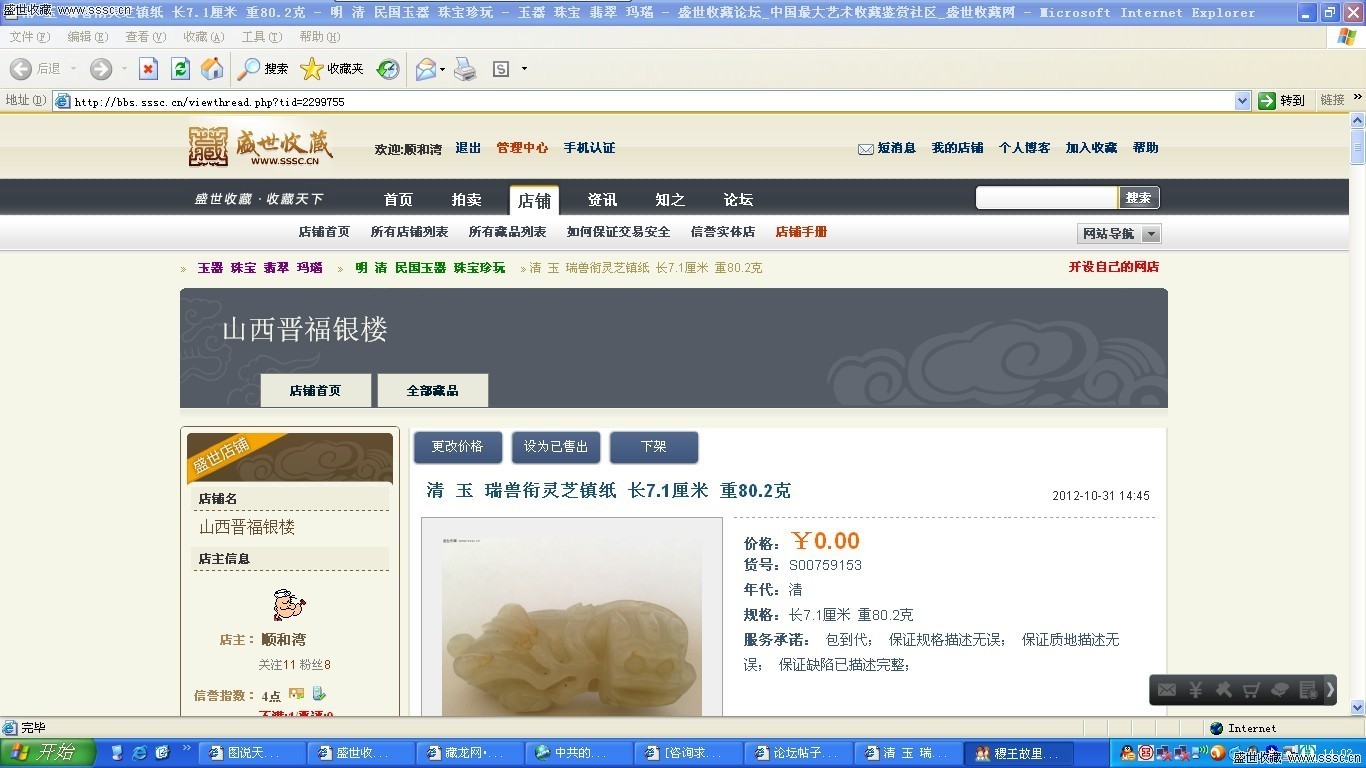Open browsing History clock icon
Viewport: 1366px width, 768px height.
tap(388, 69)
